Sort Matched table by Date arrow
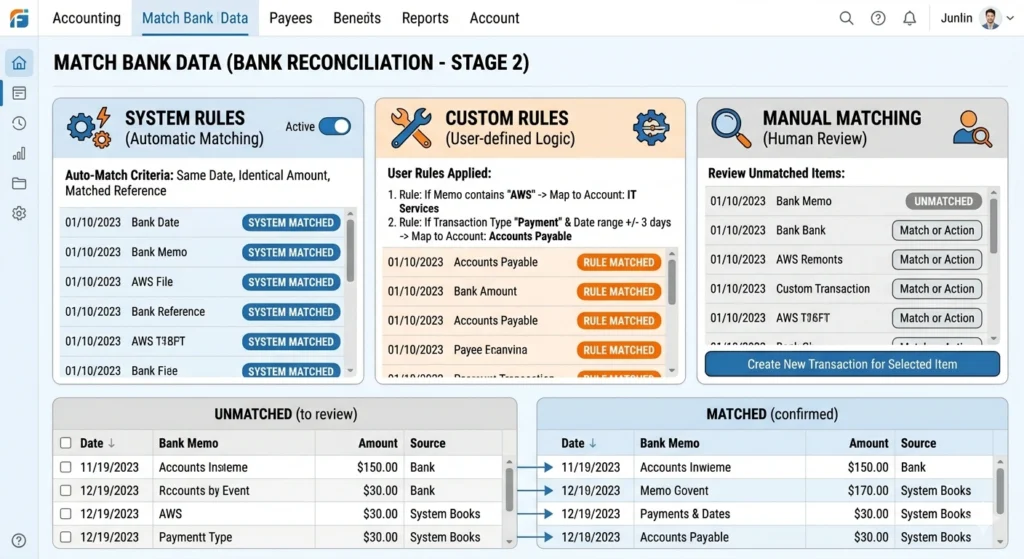 [593, 443]
